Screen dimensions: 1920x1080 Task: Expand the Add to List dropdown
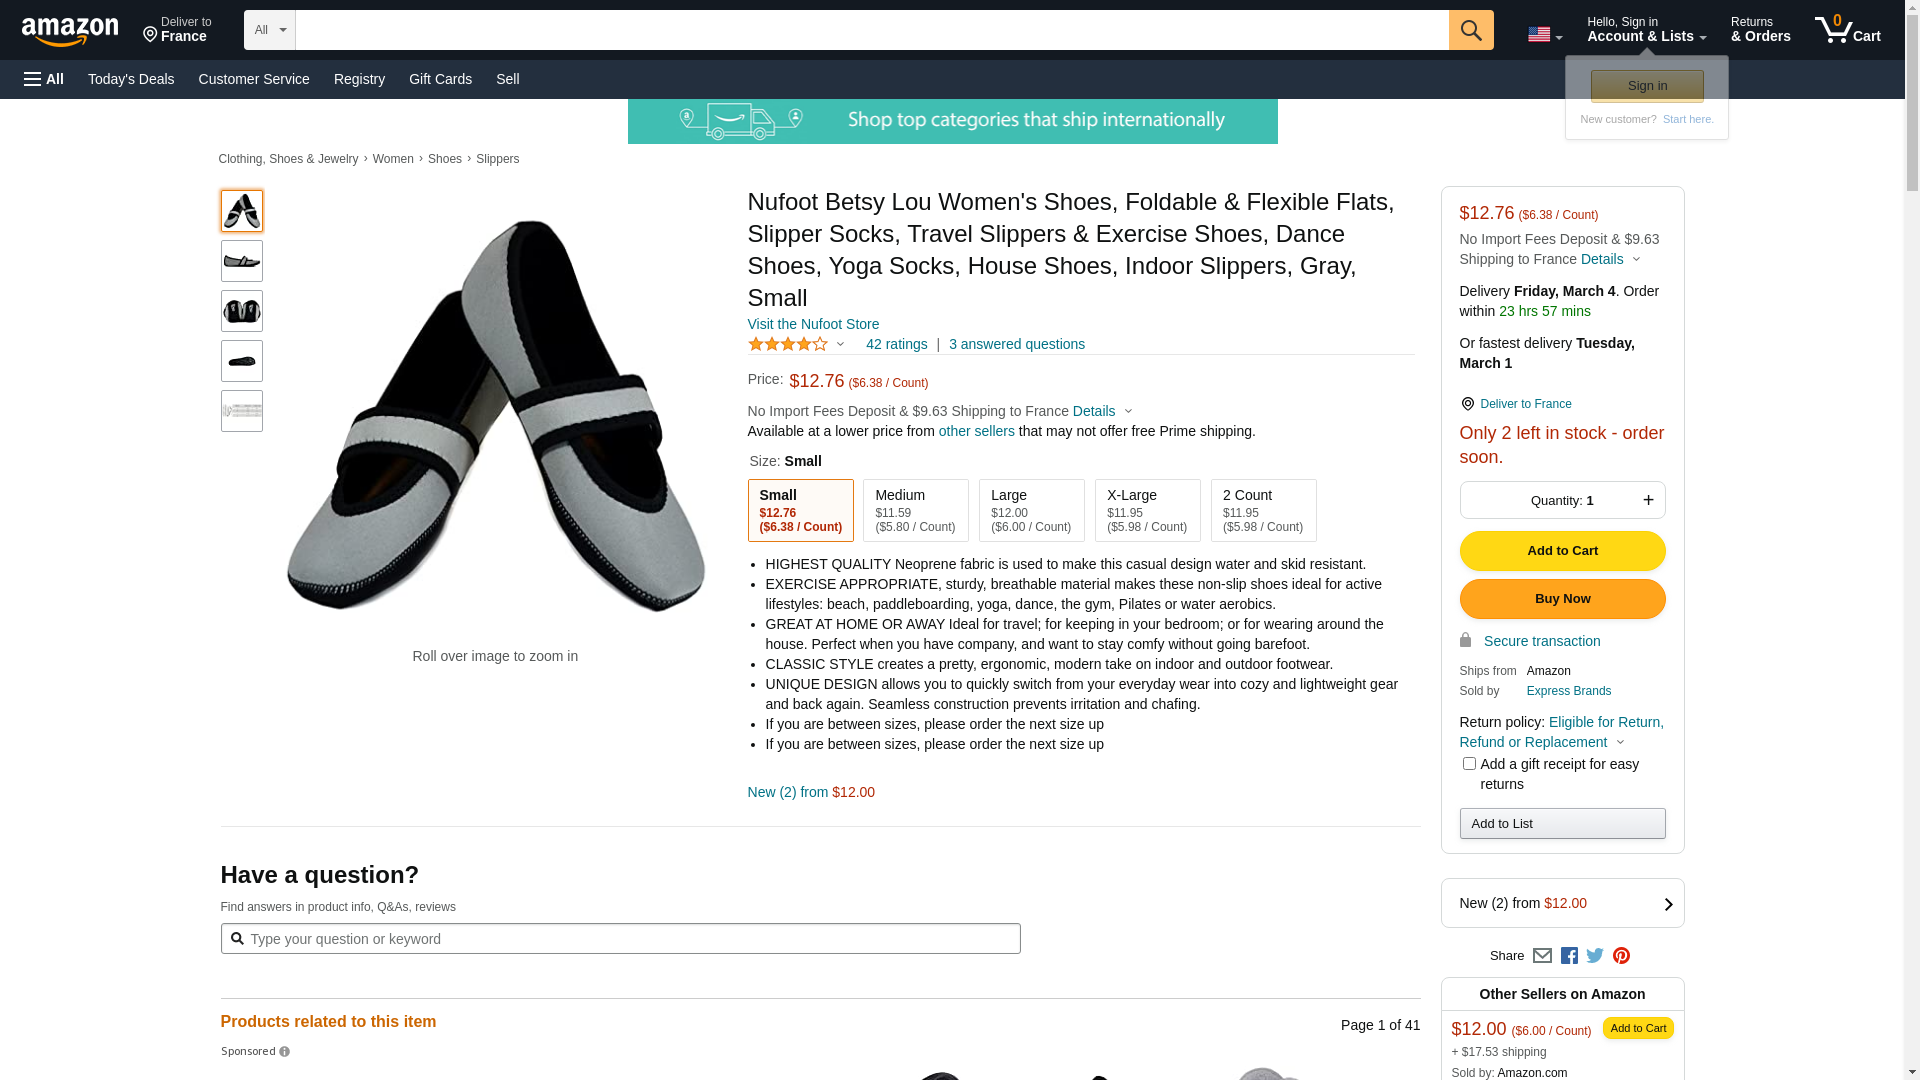(1562, 824)
